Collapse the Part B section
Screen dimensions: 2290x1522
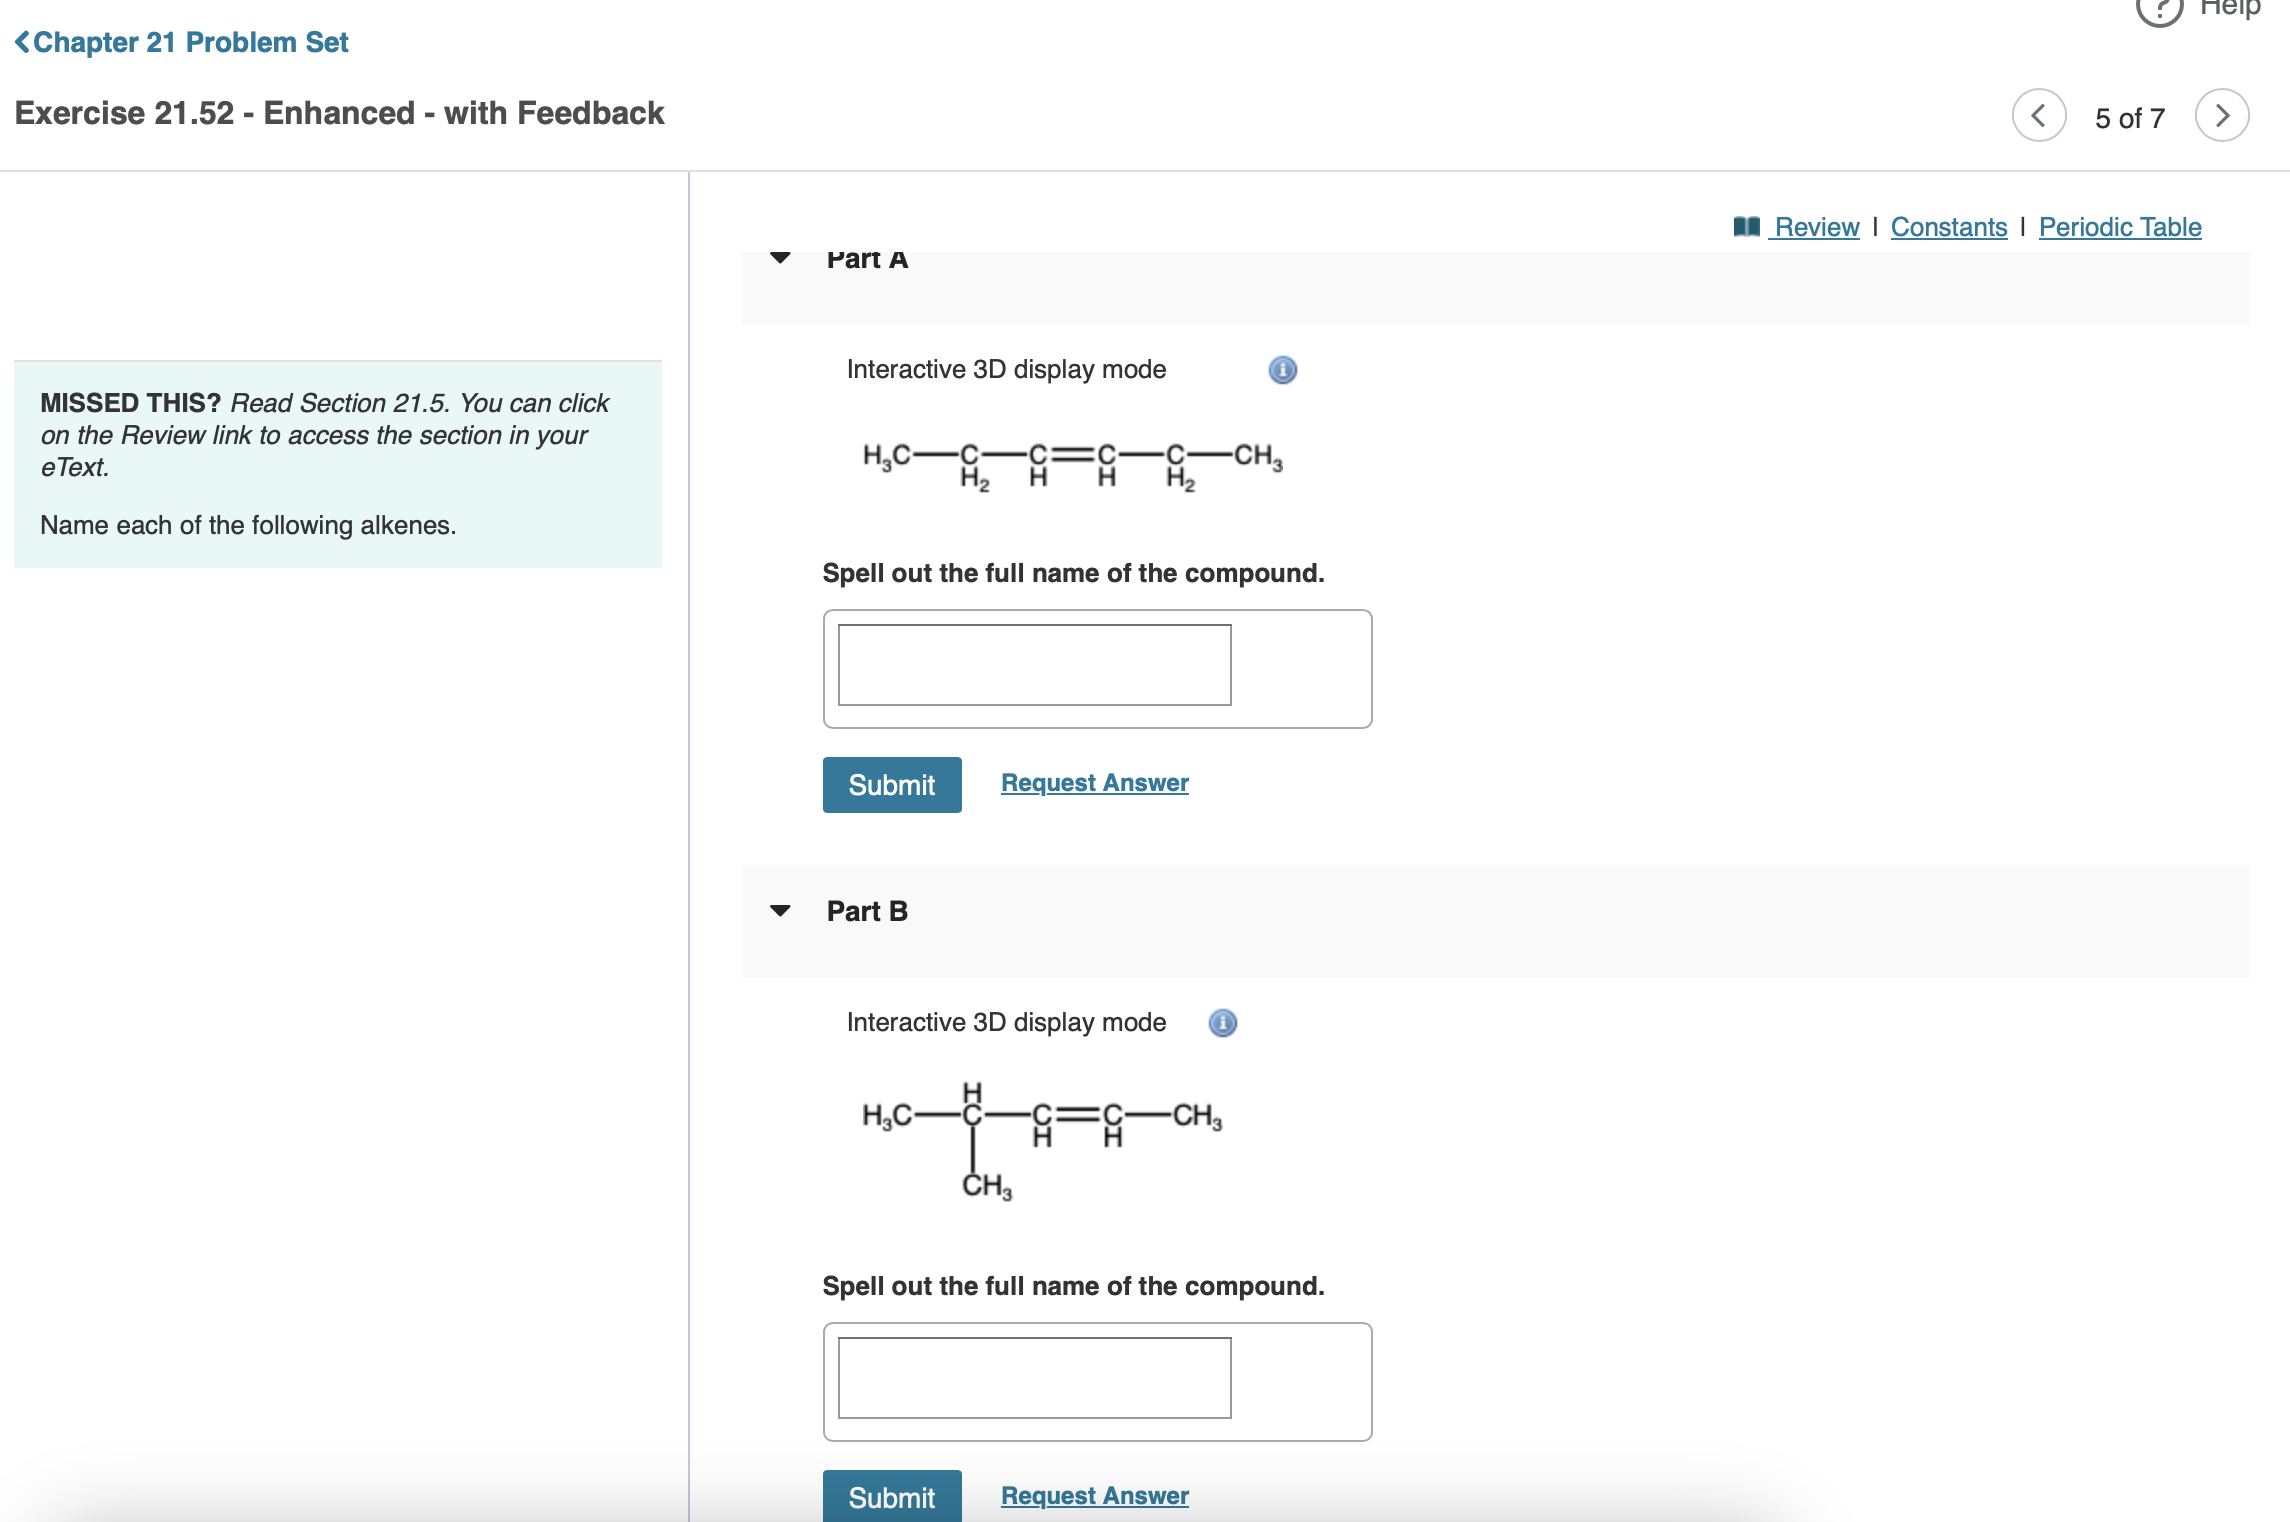pos(780,911)
